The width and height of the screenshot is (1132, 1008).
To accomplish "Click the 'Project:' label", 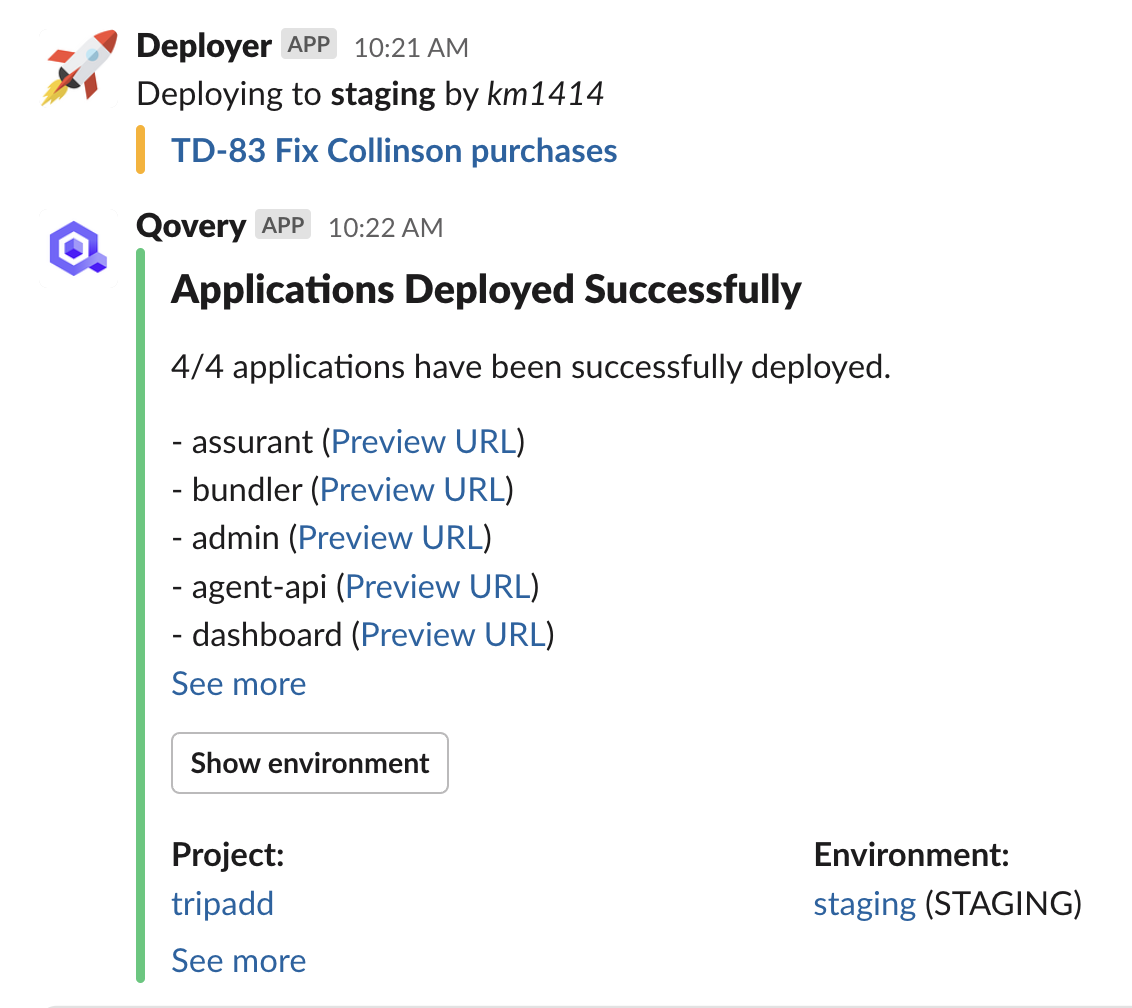I will coord(228,856).
